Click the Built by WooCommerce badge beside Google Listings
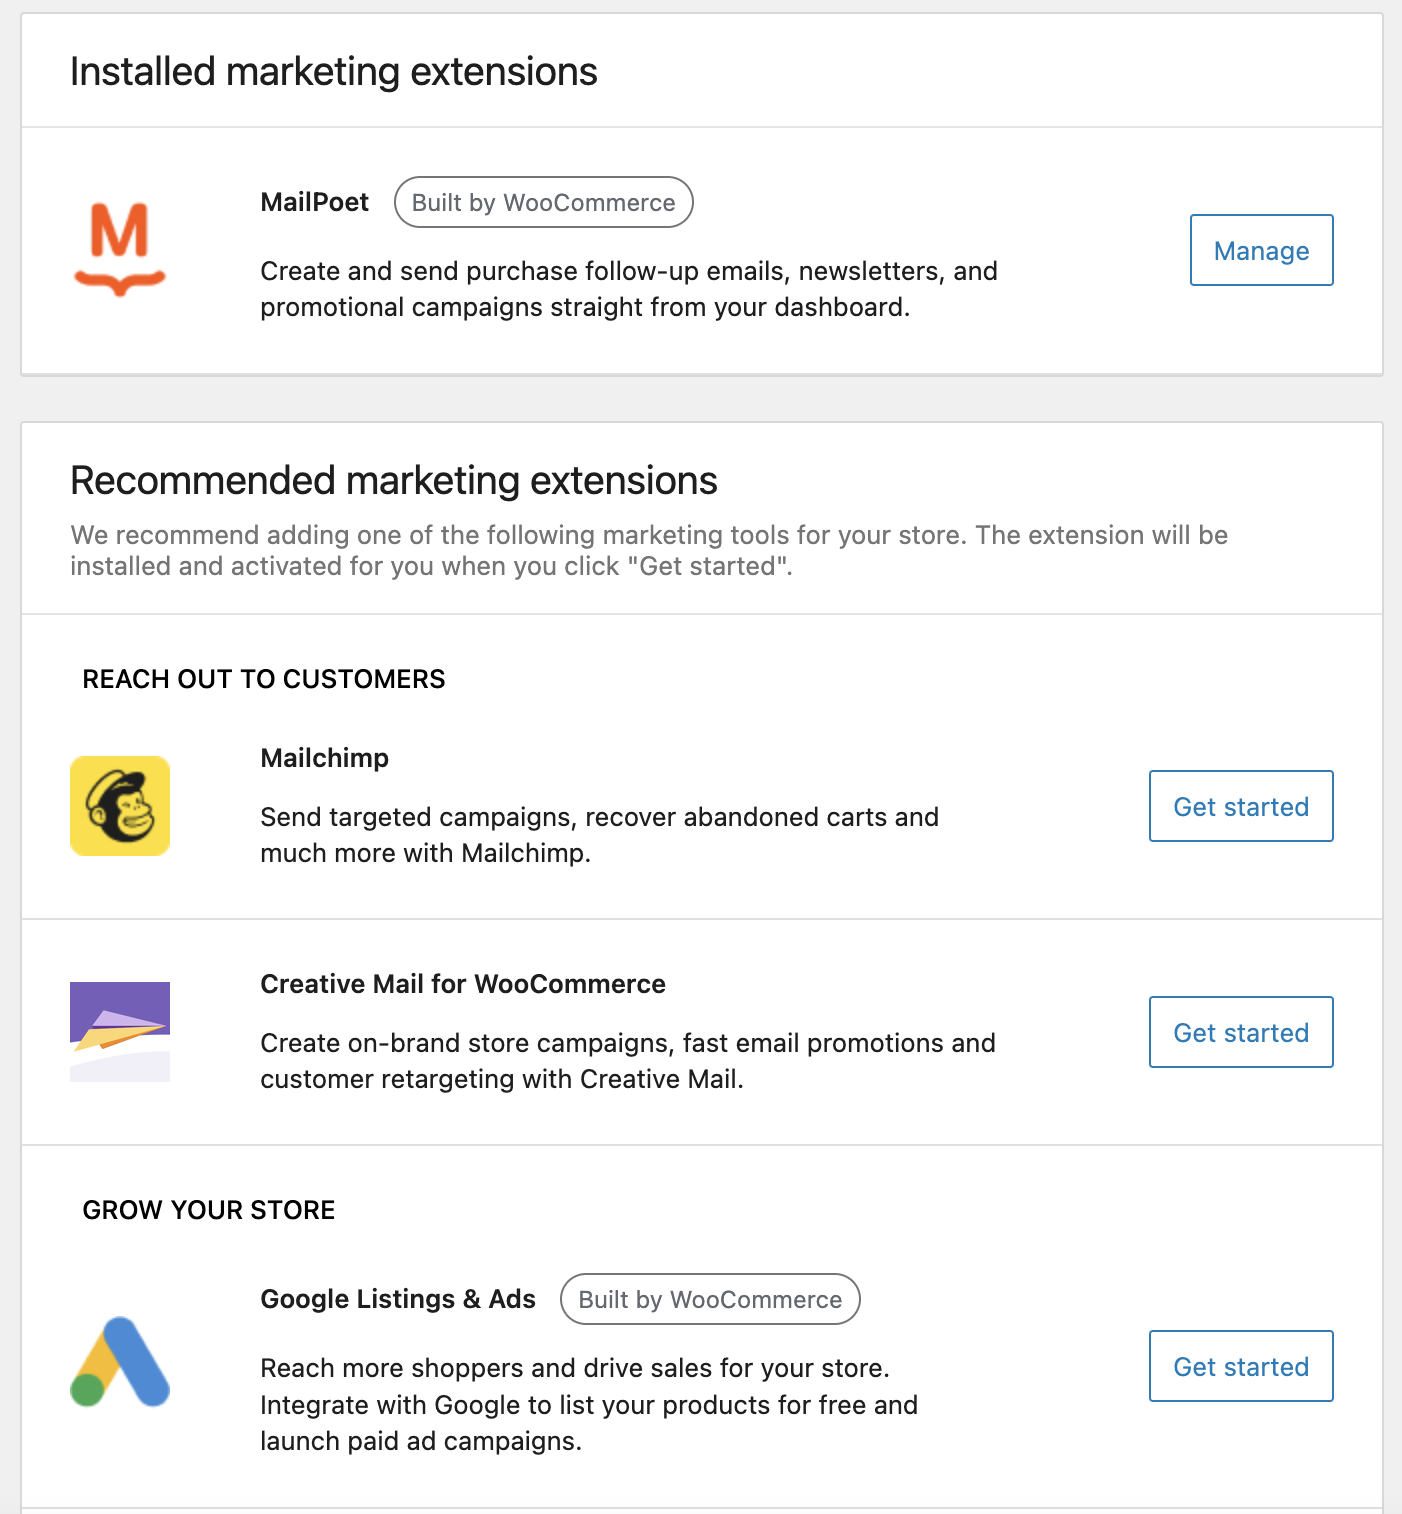This screenshot has height=1514, width=1402. click(x=710, y=1299)
